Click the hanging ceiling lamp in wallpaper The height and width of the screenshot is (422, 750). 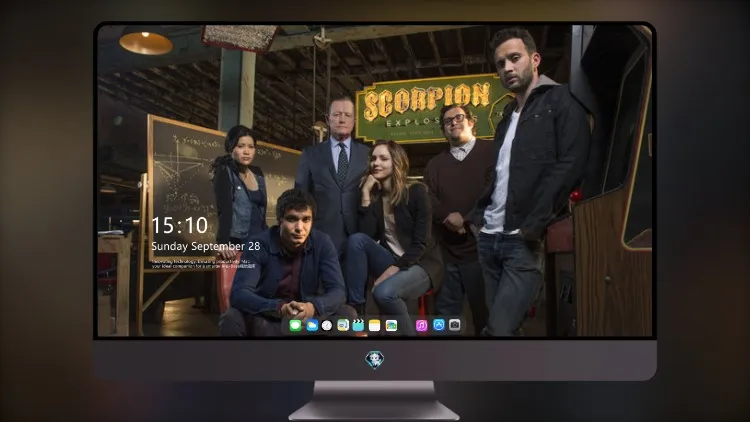[x=146, y=43]
